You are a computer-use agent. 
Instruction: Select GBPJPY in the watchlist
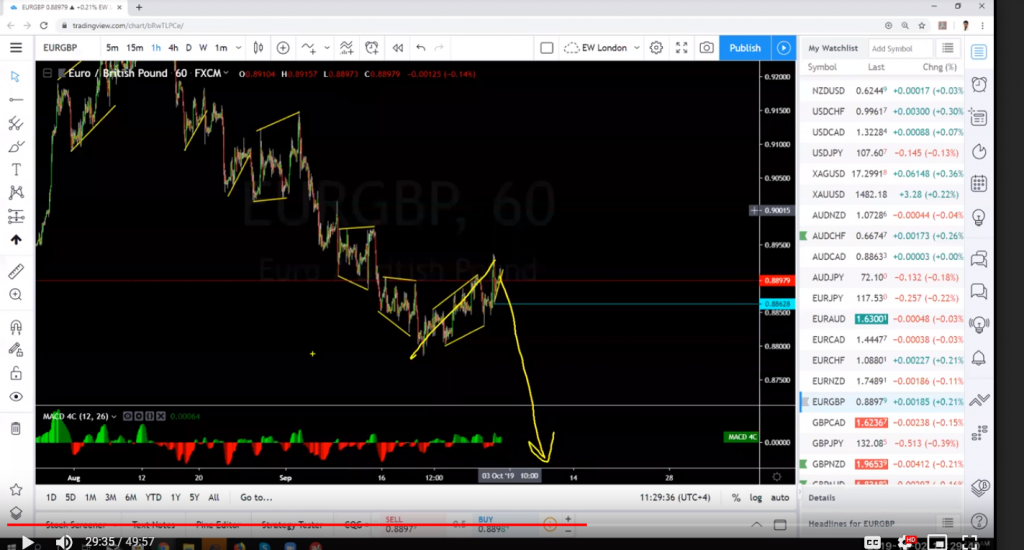(883, 443)
